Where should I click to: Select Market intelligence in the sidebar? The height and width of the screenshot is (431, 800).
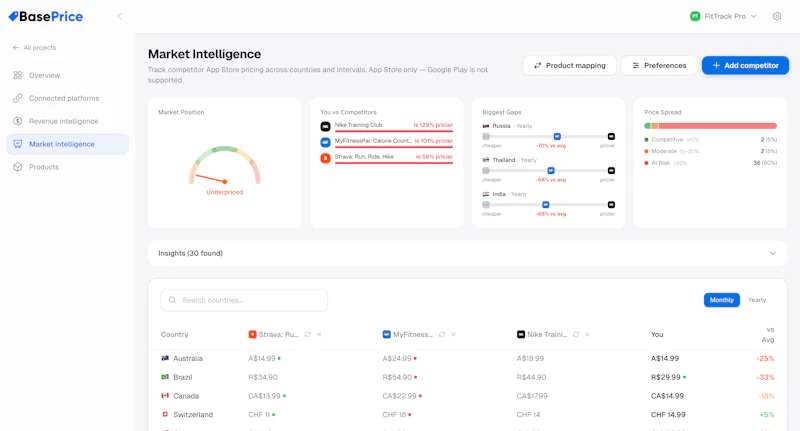pyautogui.click(x=67, y=144)
